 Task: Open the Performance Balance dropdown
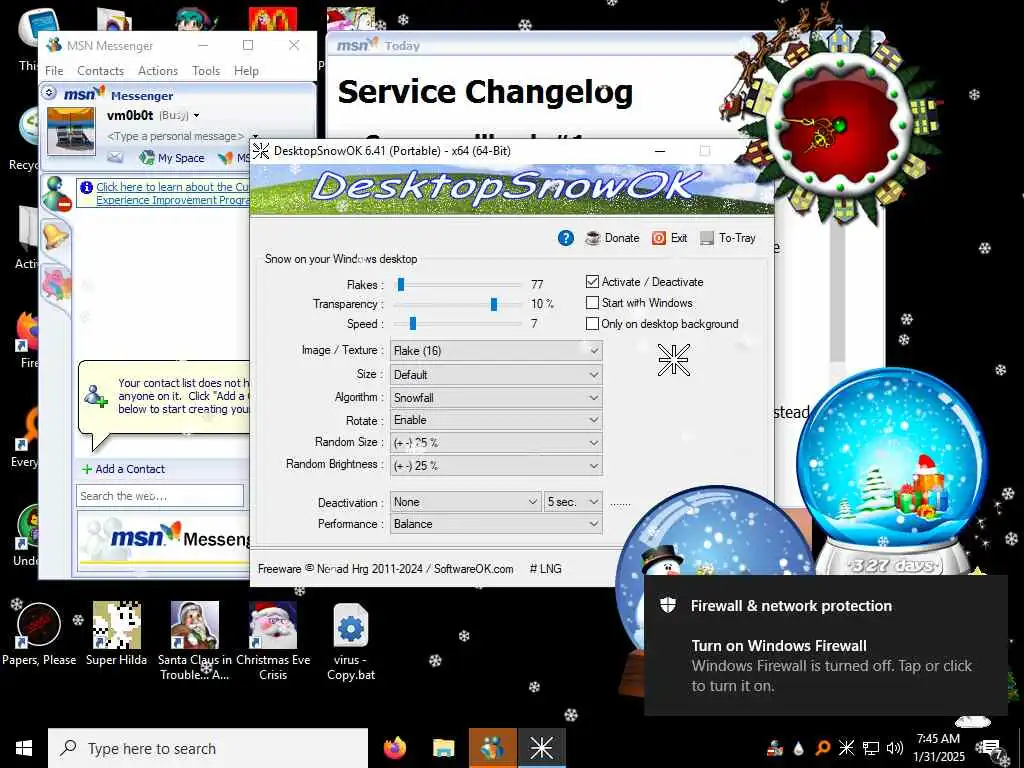point(496,524)
